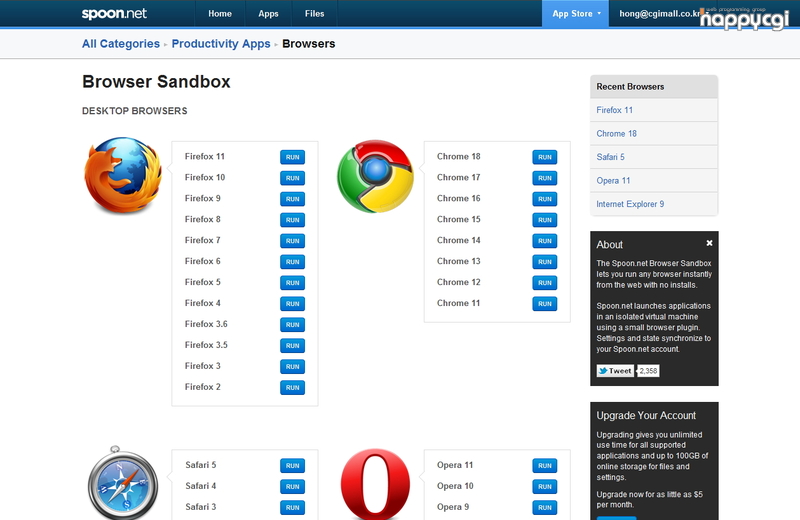Click the Opera 10 label text
This screenshot has width=800, height=520.
(455, 486)
